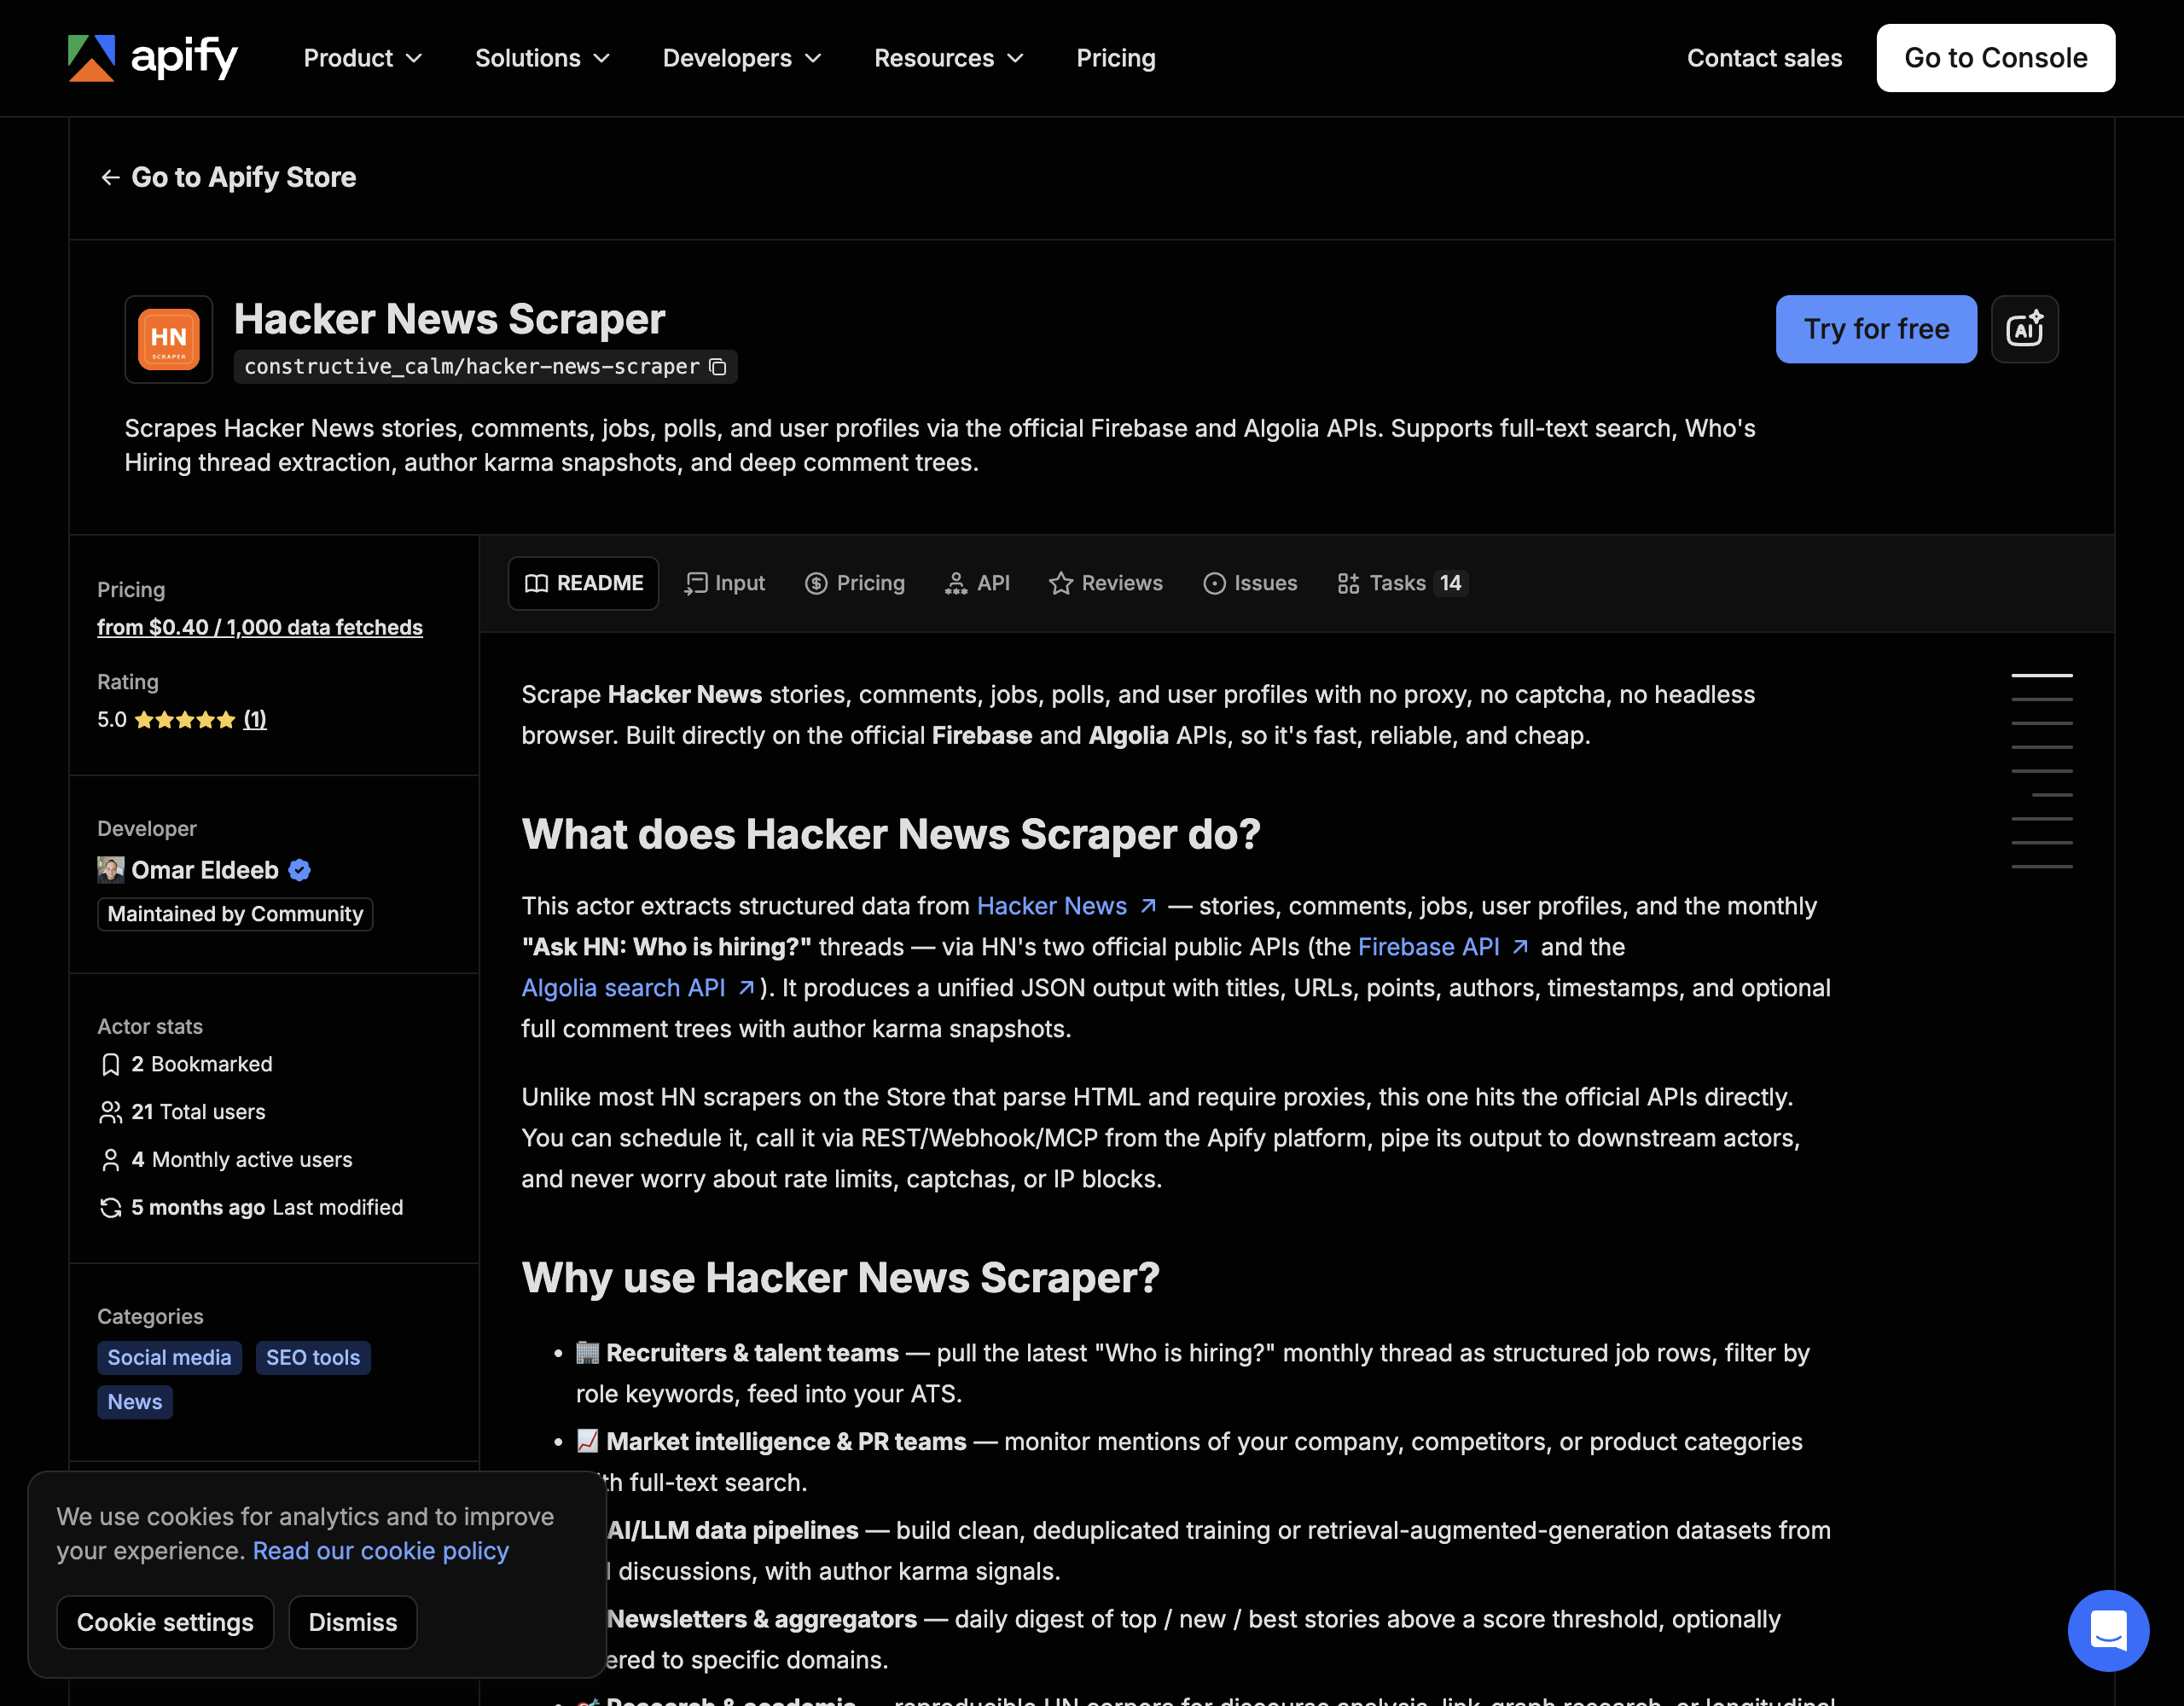The width and height of the screenshot is (2184, 1706).
Task: Expand the Solutions menu
Action: [x=542, y=58]
